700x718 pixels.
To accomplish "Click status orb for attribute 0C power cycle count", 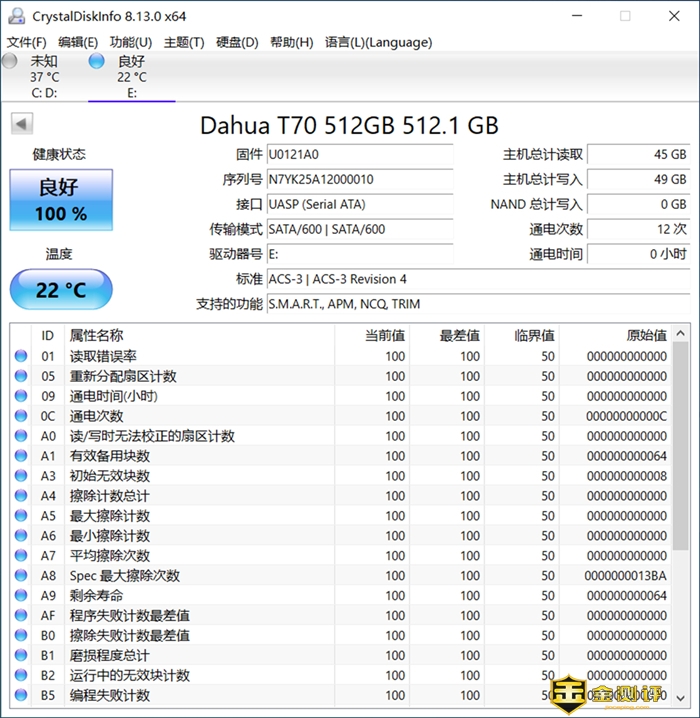I will 21,416.
